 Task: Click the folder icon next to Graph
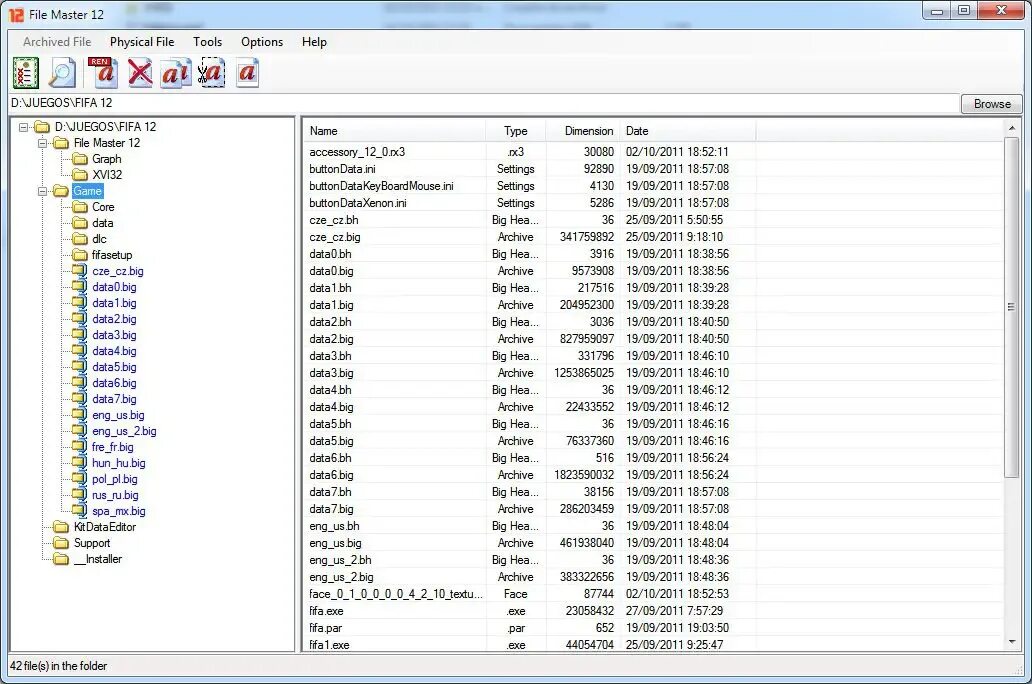(x=80, y=159)
